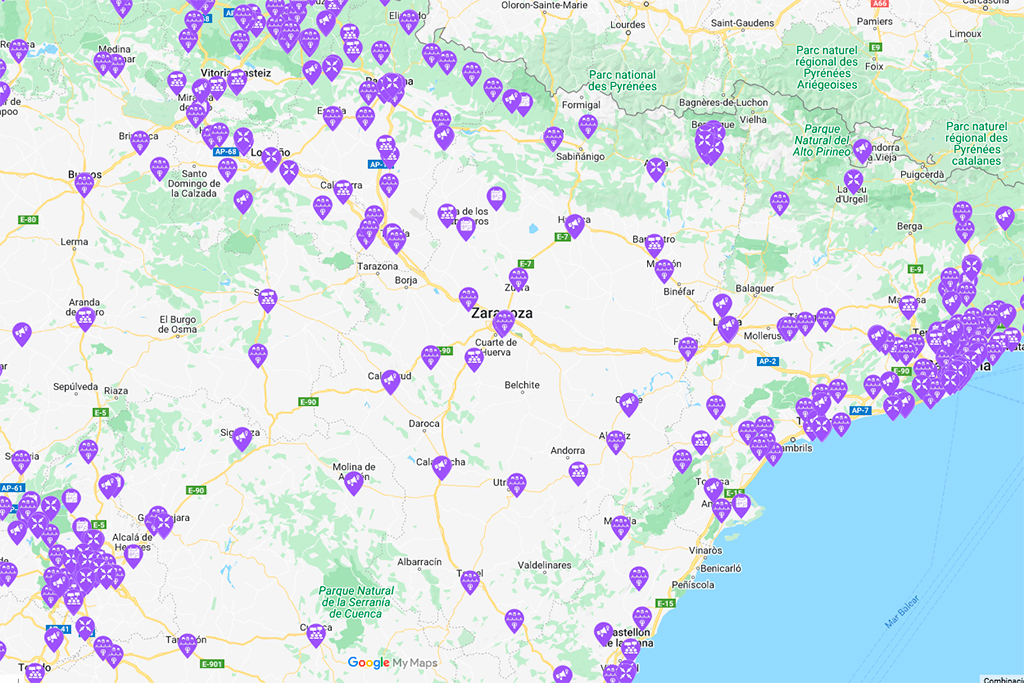Click the megaphone marker at Sigüenza
1024x683 pixels.
(242, 438)
